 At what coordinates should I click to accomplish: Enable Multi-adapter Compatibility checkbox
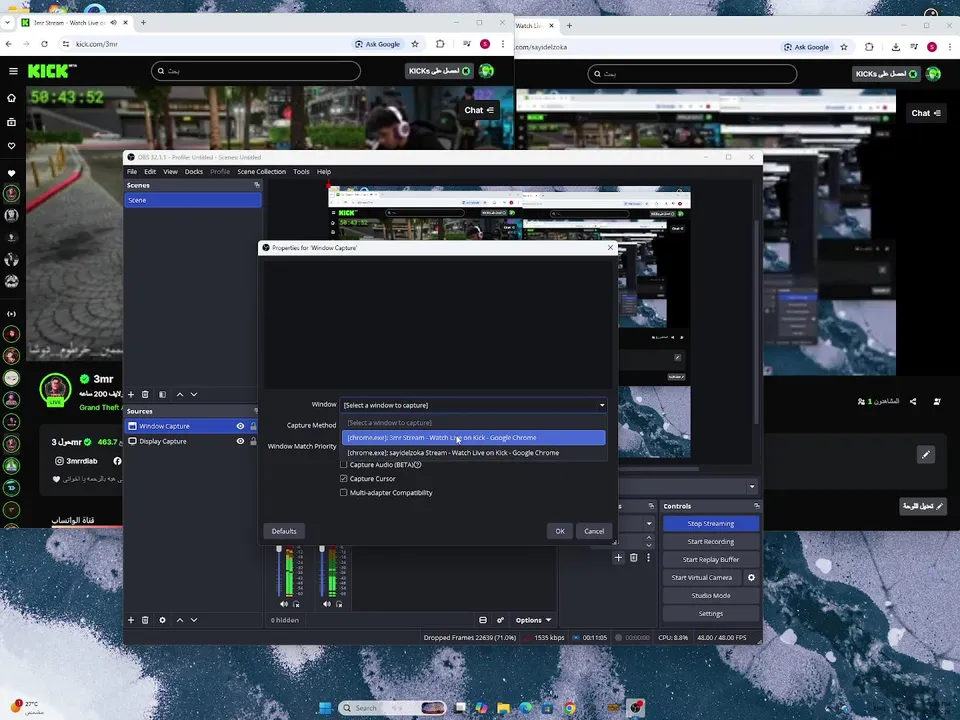click(x=343, y=493)
